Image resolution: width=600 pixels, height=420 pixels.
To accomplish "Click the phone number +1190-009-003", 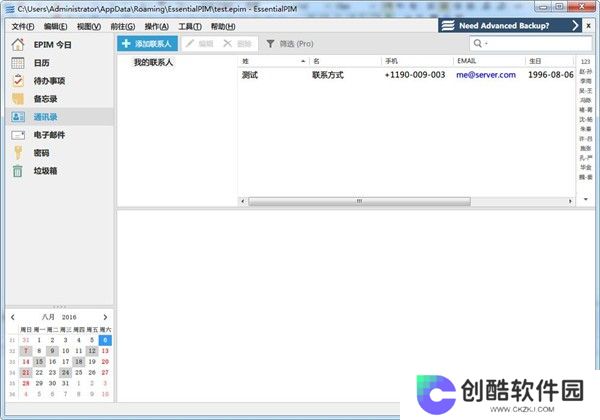I will tap(415, 75).
